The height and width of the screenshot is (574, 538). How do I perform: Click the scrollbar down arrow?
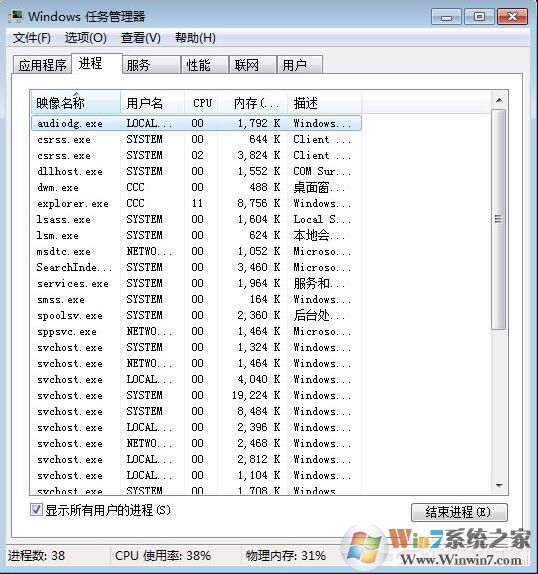498,485
